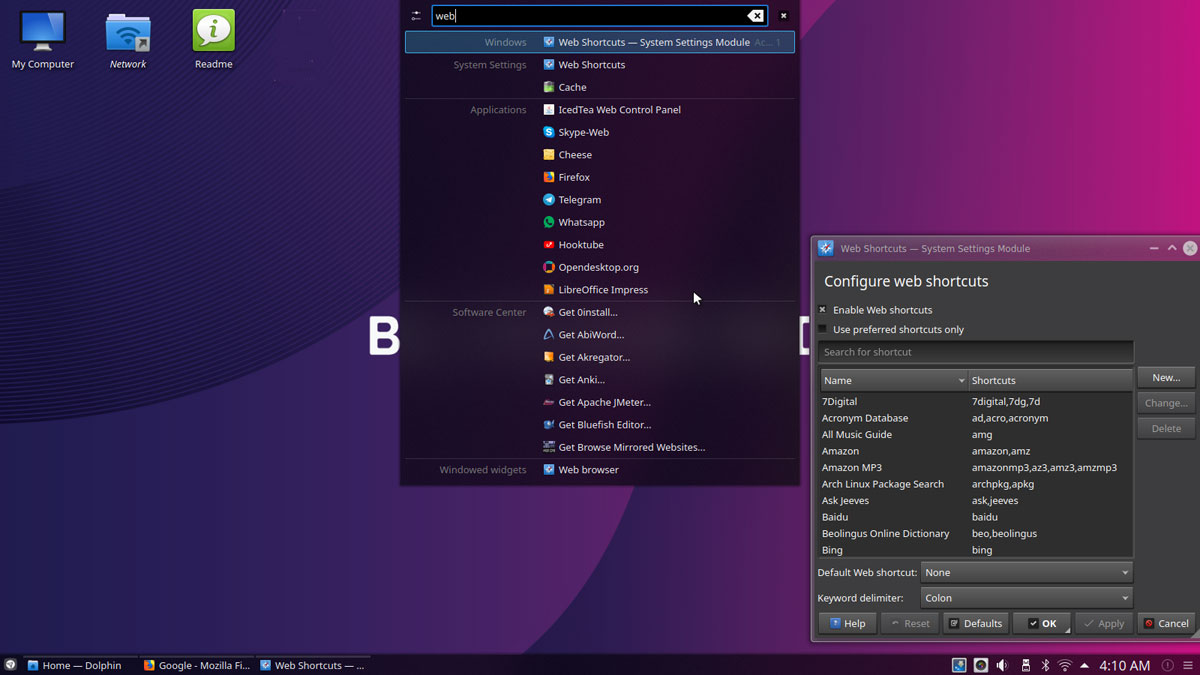Click the Web browser widget icon
The height and width of the screenshot is (675, 1200).
(x=549, y=470)
